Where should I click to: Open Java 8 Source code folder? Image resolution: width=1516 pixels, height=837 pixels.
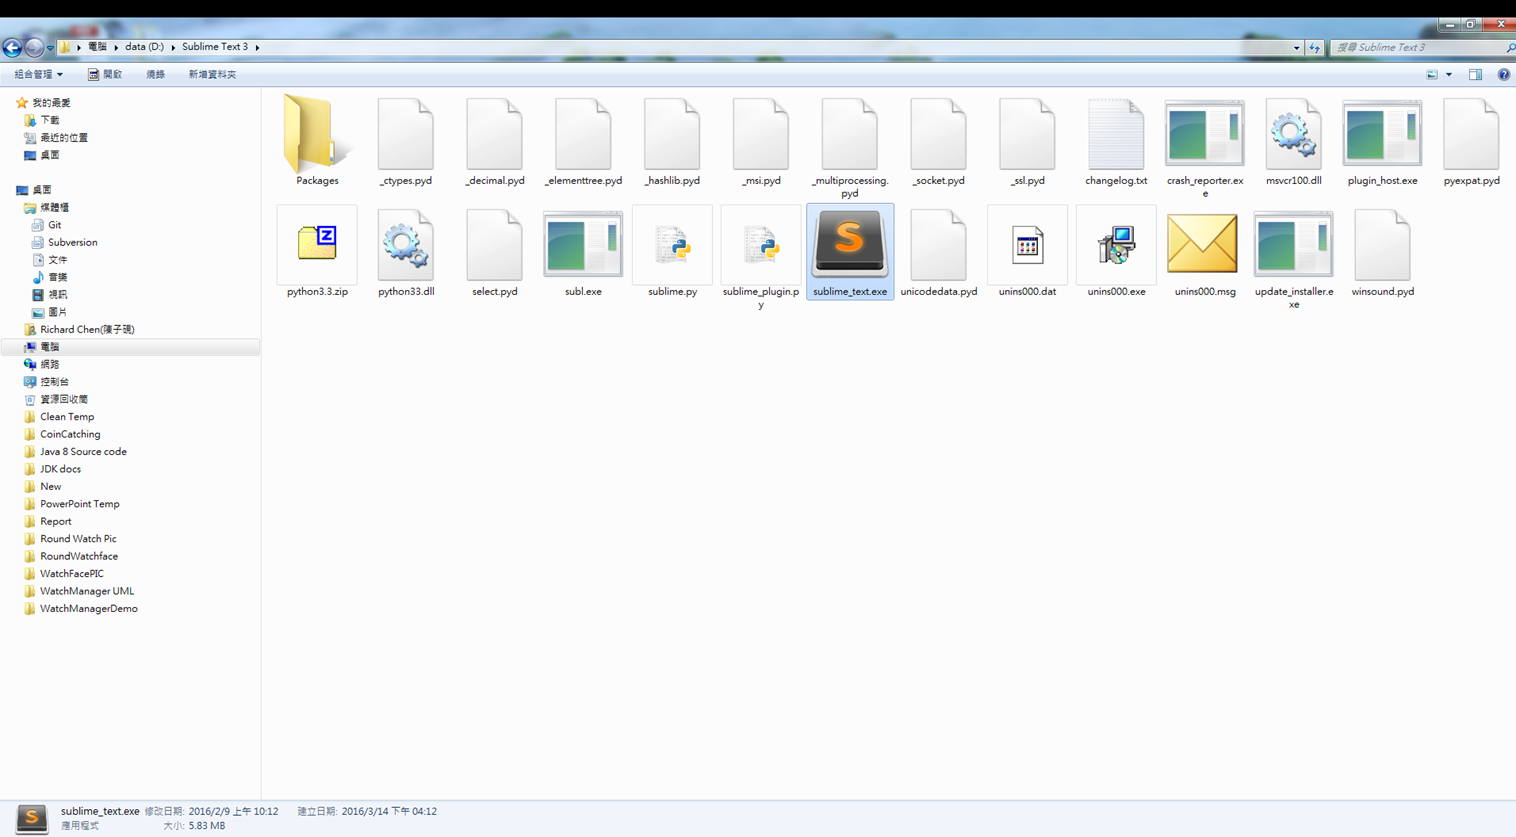coord(82,452)
